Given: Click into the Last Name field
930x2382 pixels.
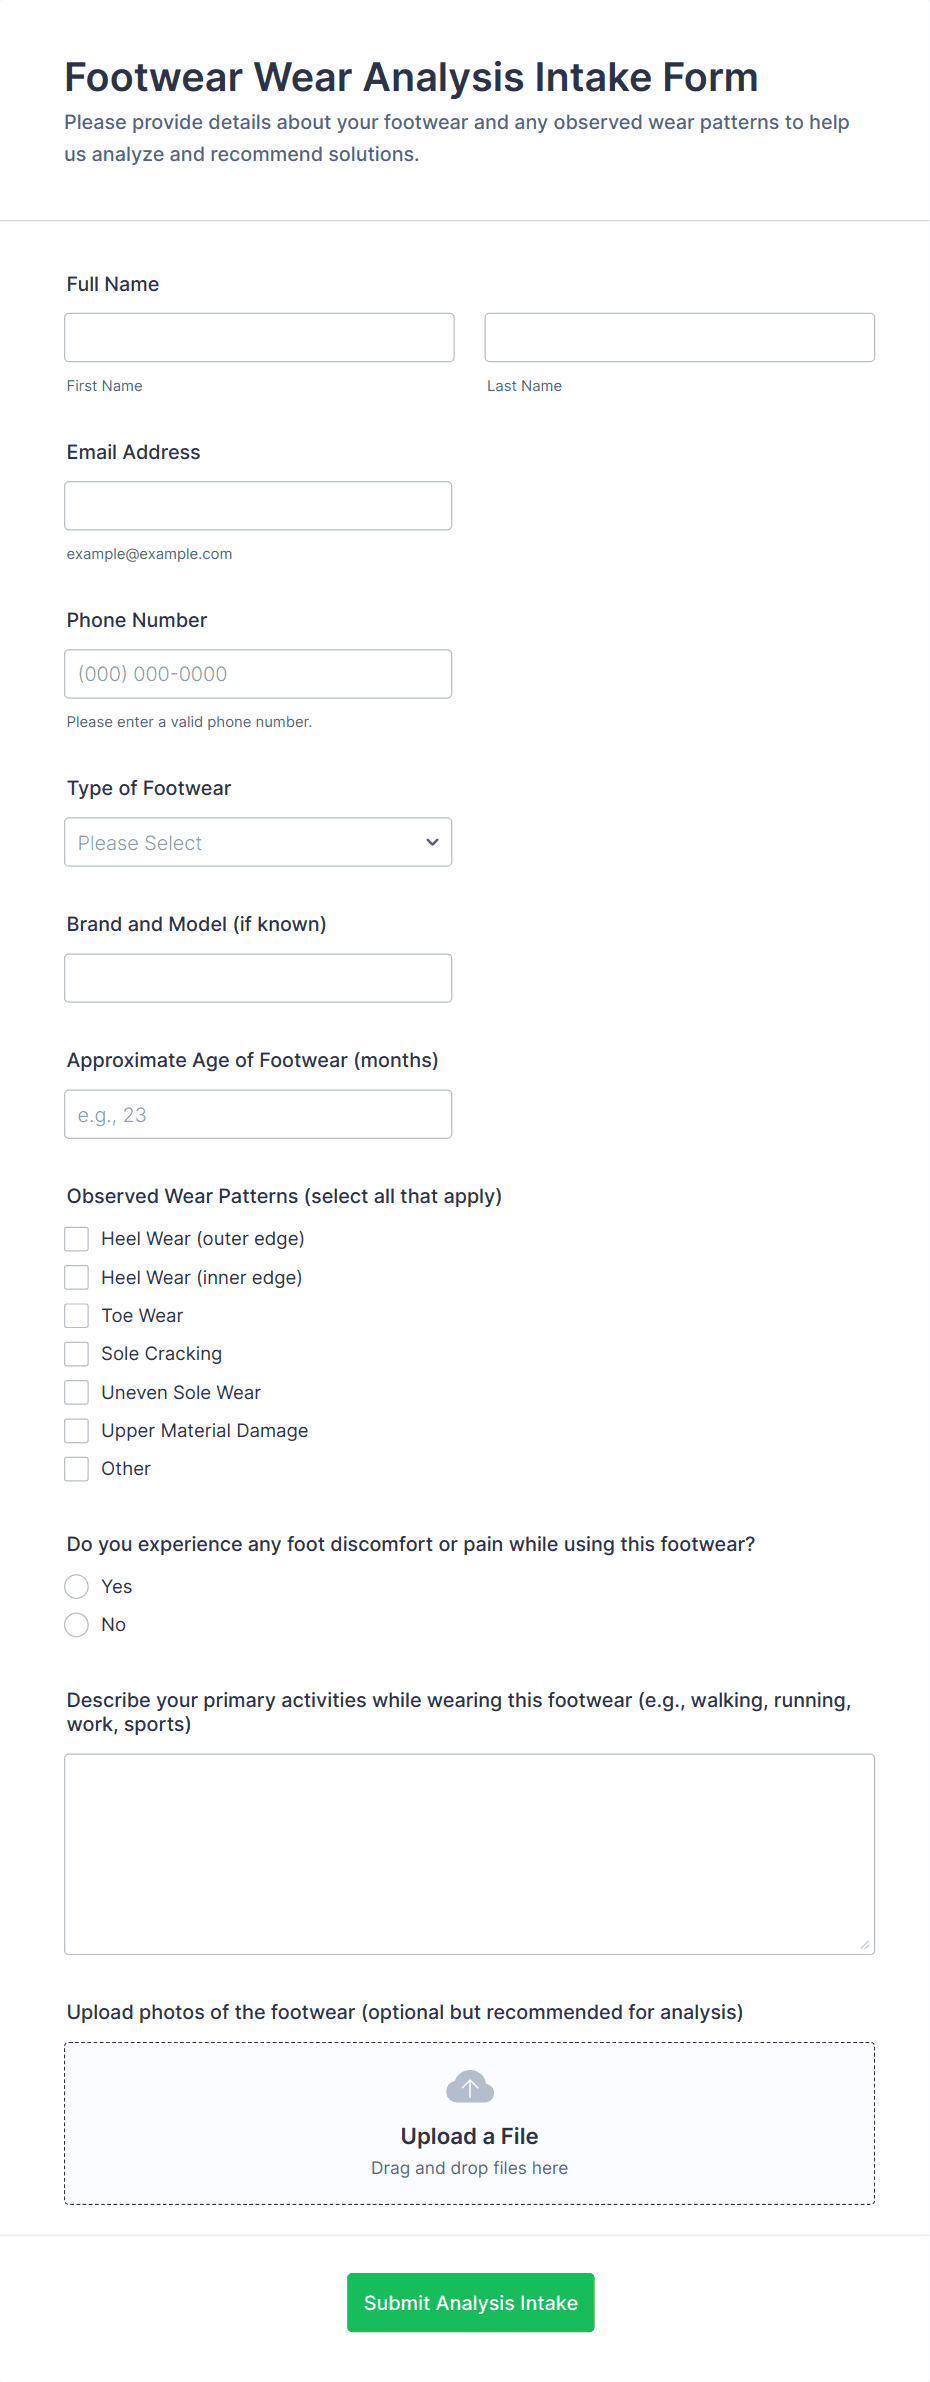Looking at the screenshot, I should [x=679, y=338].
